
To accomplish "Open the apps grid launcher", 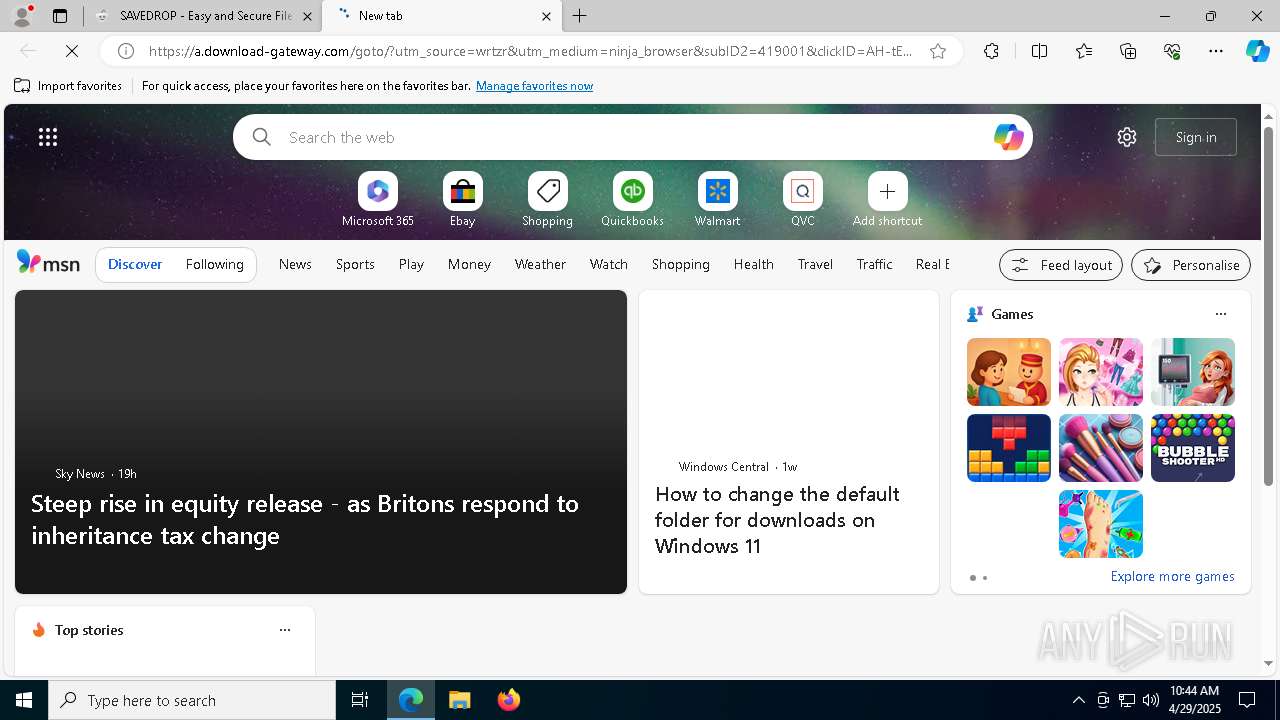I will click(x=48, y=137).
